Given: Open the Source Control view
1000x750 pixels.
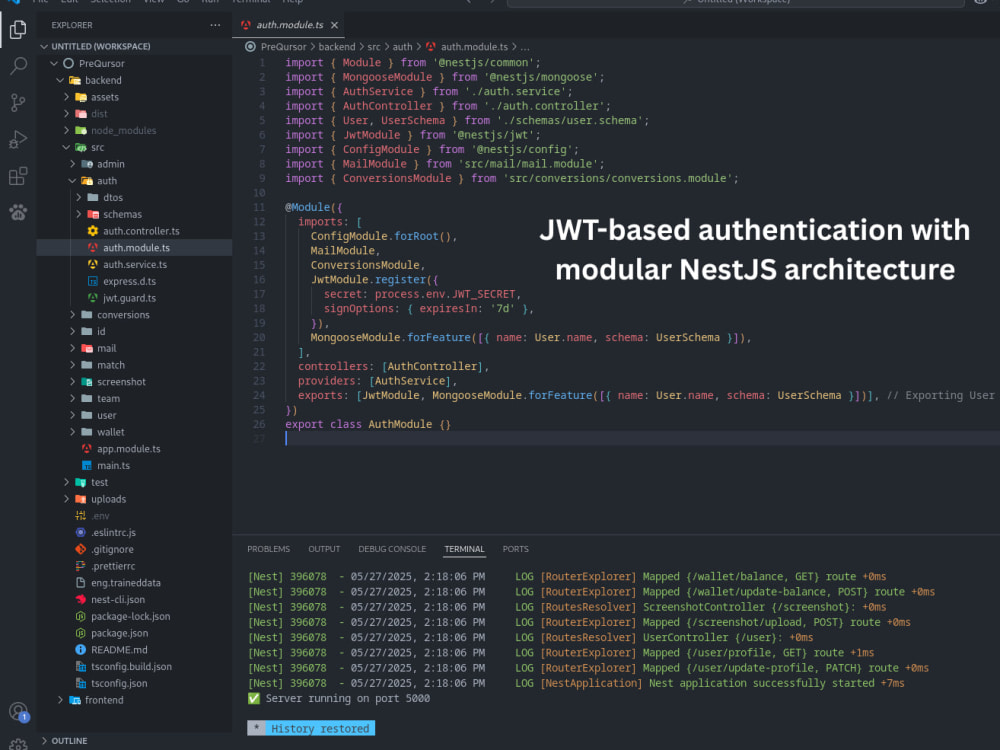Looking at the screenshot, I should (18, 102).
